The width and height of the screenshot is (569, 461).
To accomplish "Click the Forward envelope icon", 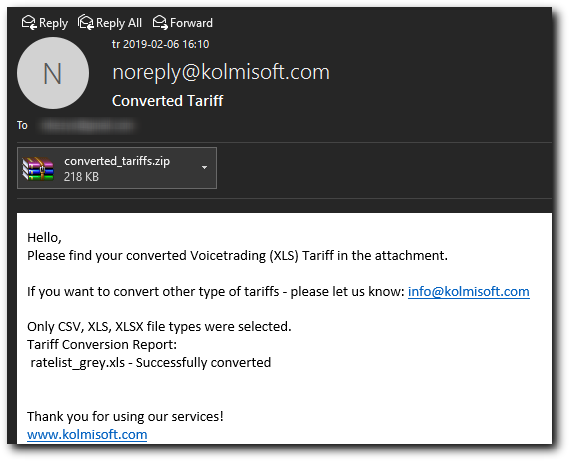I will point(160,23).
